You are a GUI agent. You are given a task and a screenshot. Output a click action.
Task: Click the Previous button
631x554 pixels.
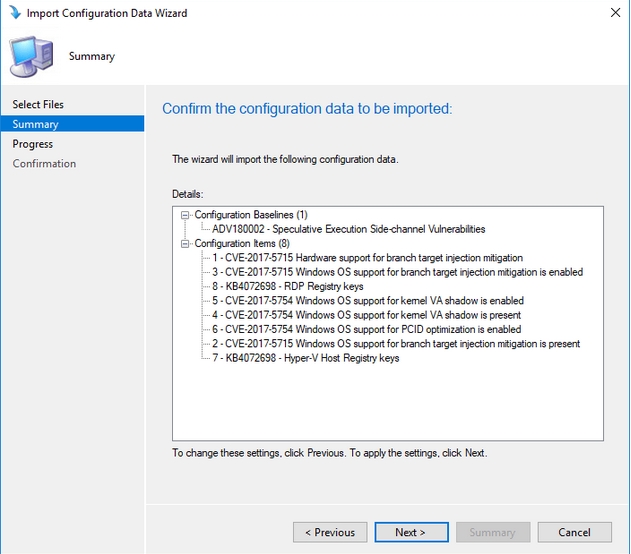click(329, 532)
